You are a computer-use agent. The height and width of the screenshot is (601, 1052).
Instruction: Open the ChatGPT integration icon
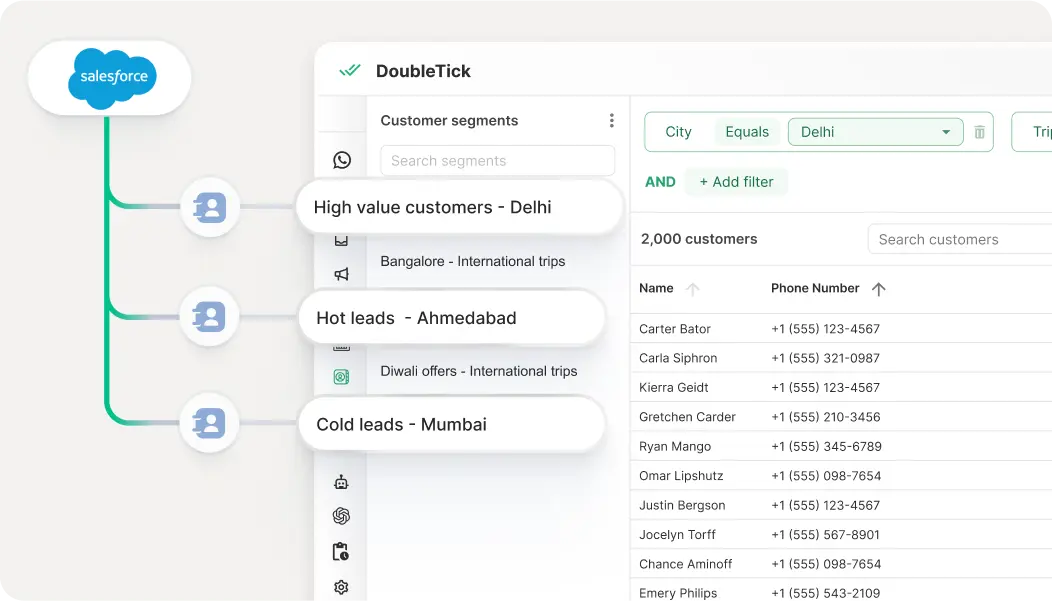click(x=341, y=516)
